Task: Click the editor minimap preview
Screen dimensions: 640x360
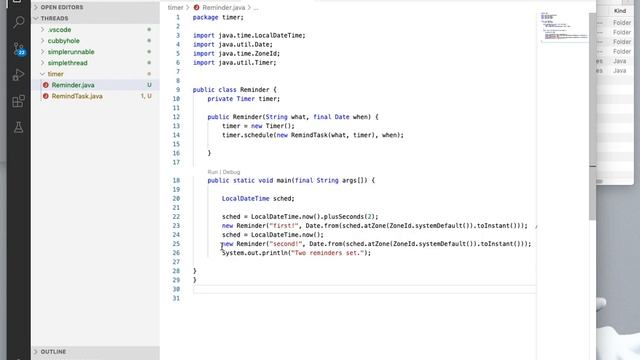Action: coord(564,28)
